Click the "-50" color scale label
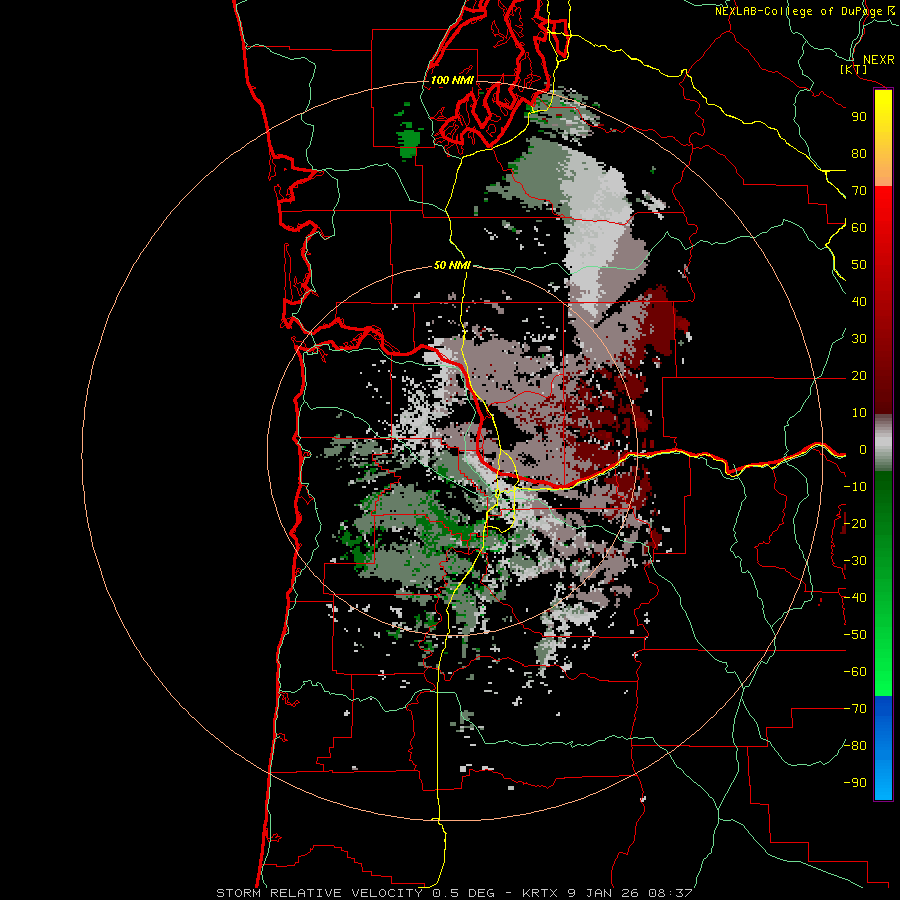The height and width of the screenshot is (900, 900). pyautogui.click(x=855, y=635)
